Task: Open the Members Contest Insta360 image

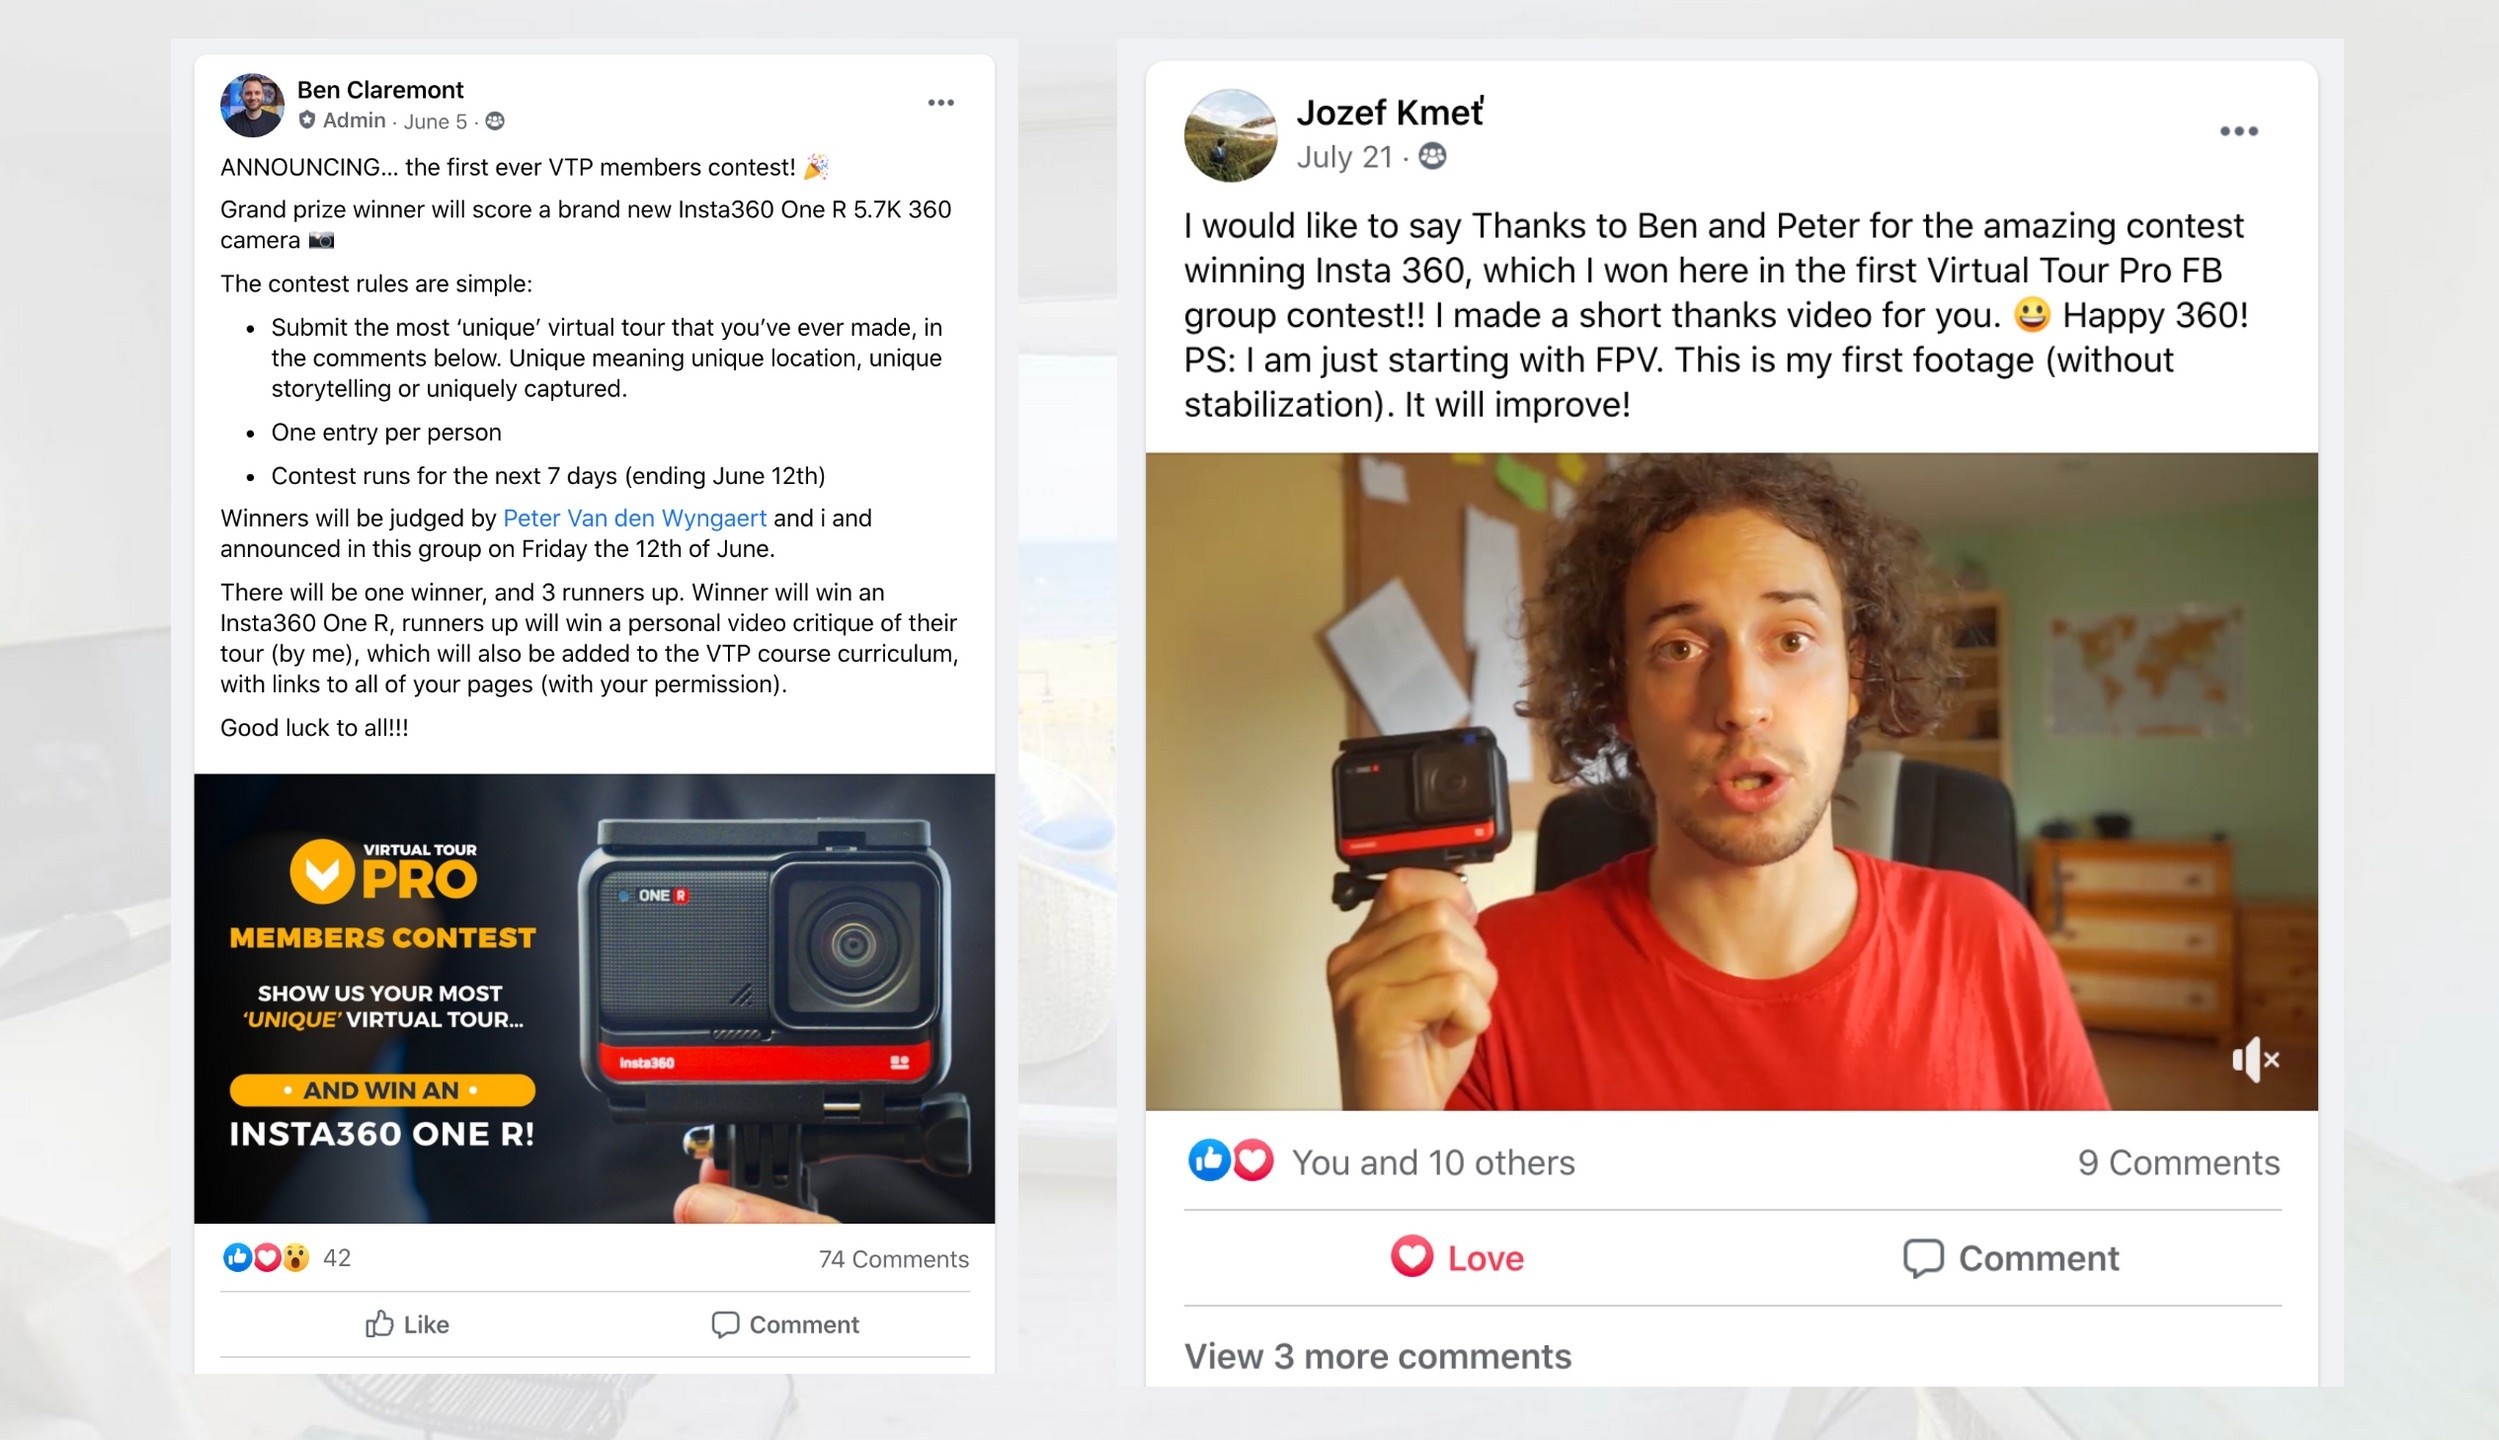Action: tap(594, 998)
